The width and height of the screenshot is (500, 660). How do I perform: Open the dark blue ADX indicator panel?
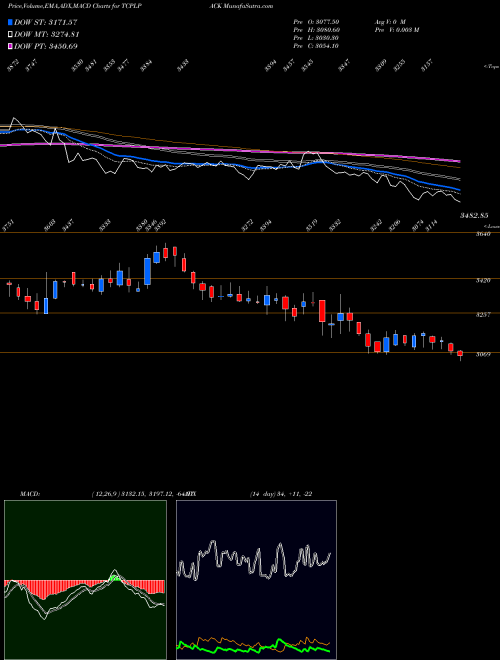256,580
